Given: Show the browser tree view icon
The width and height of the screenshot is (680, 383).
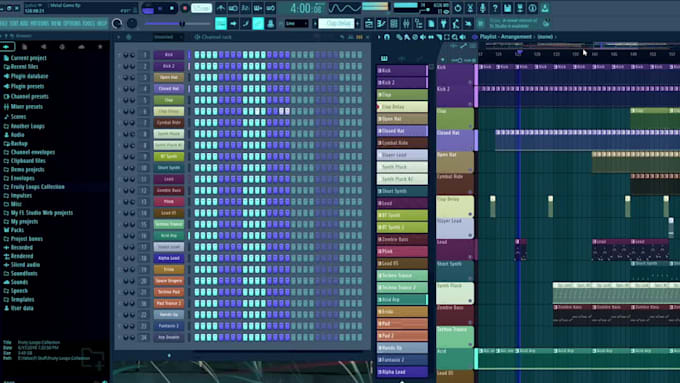Looking at the screenshot, I should coord(418,23).
